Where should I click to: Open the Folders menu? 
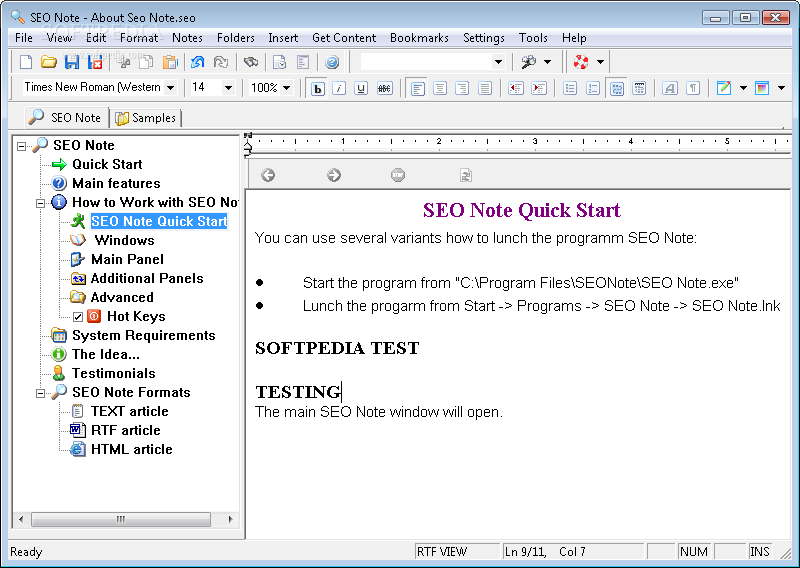click(236, 38)
